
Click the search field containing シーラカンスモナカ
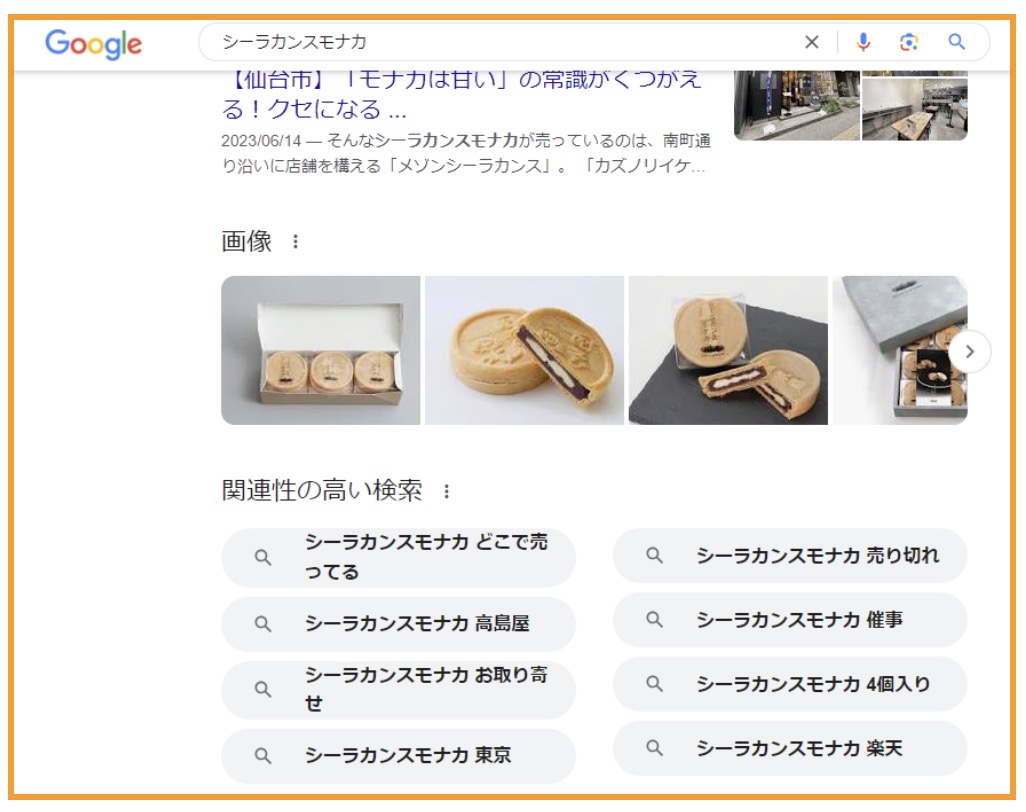tap(497, 43)
